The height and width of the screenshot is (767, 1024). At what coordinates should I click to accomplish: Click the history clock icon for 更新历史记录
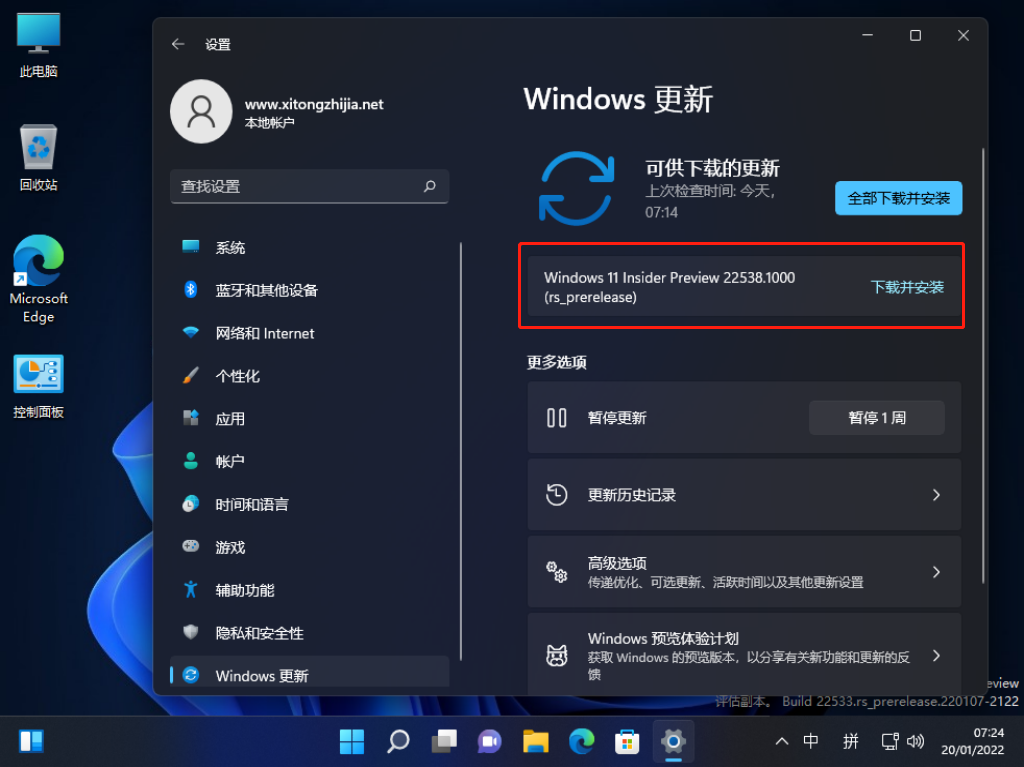[x=556, y=495]
